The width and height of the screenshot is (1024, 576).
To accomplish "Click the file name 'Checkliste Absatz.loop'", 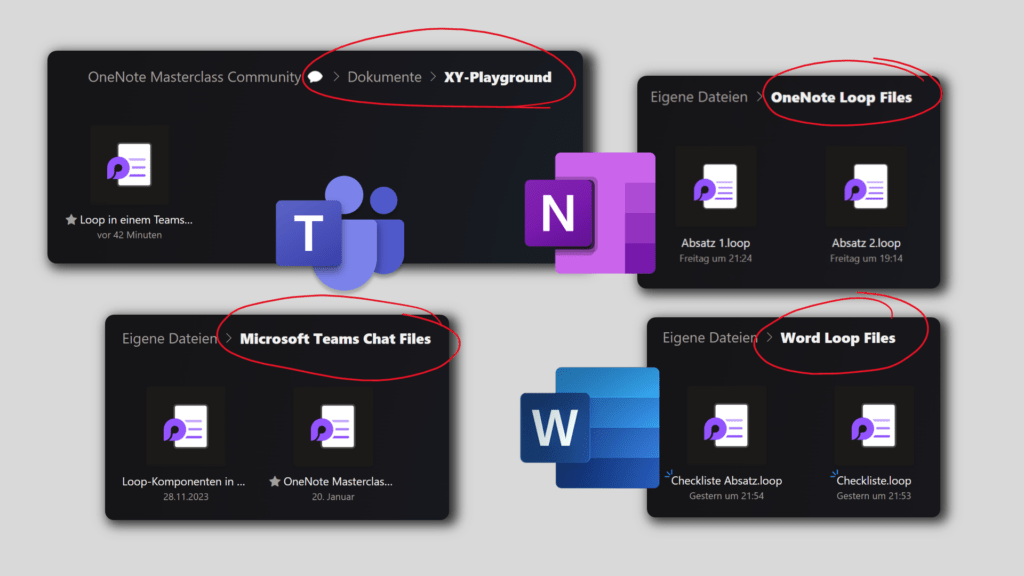I will coord(726,481).
